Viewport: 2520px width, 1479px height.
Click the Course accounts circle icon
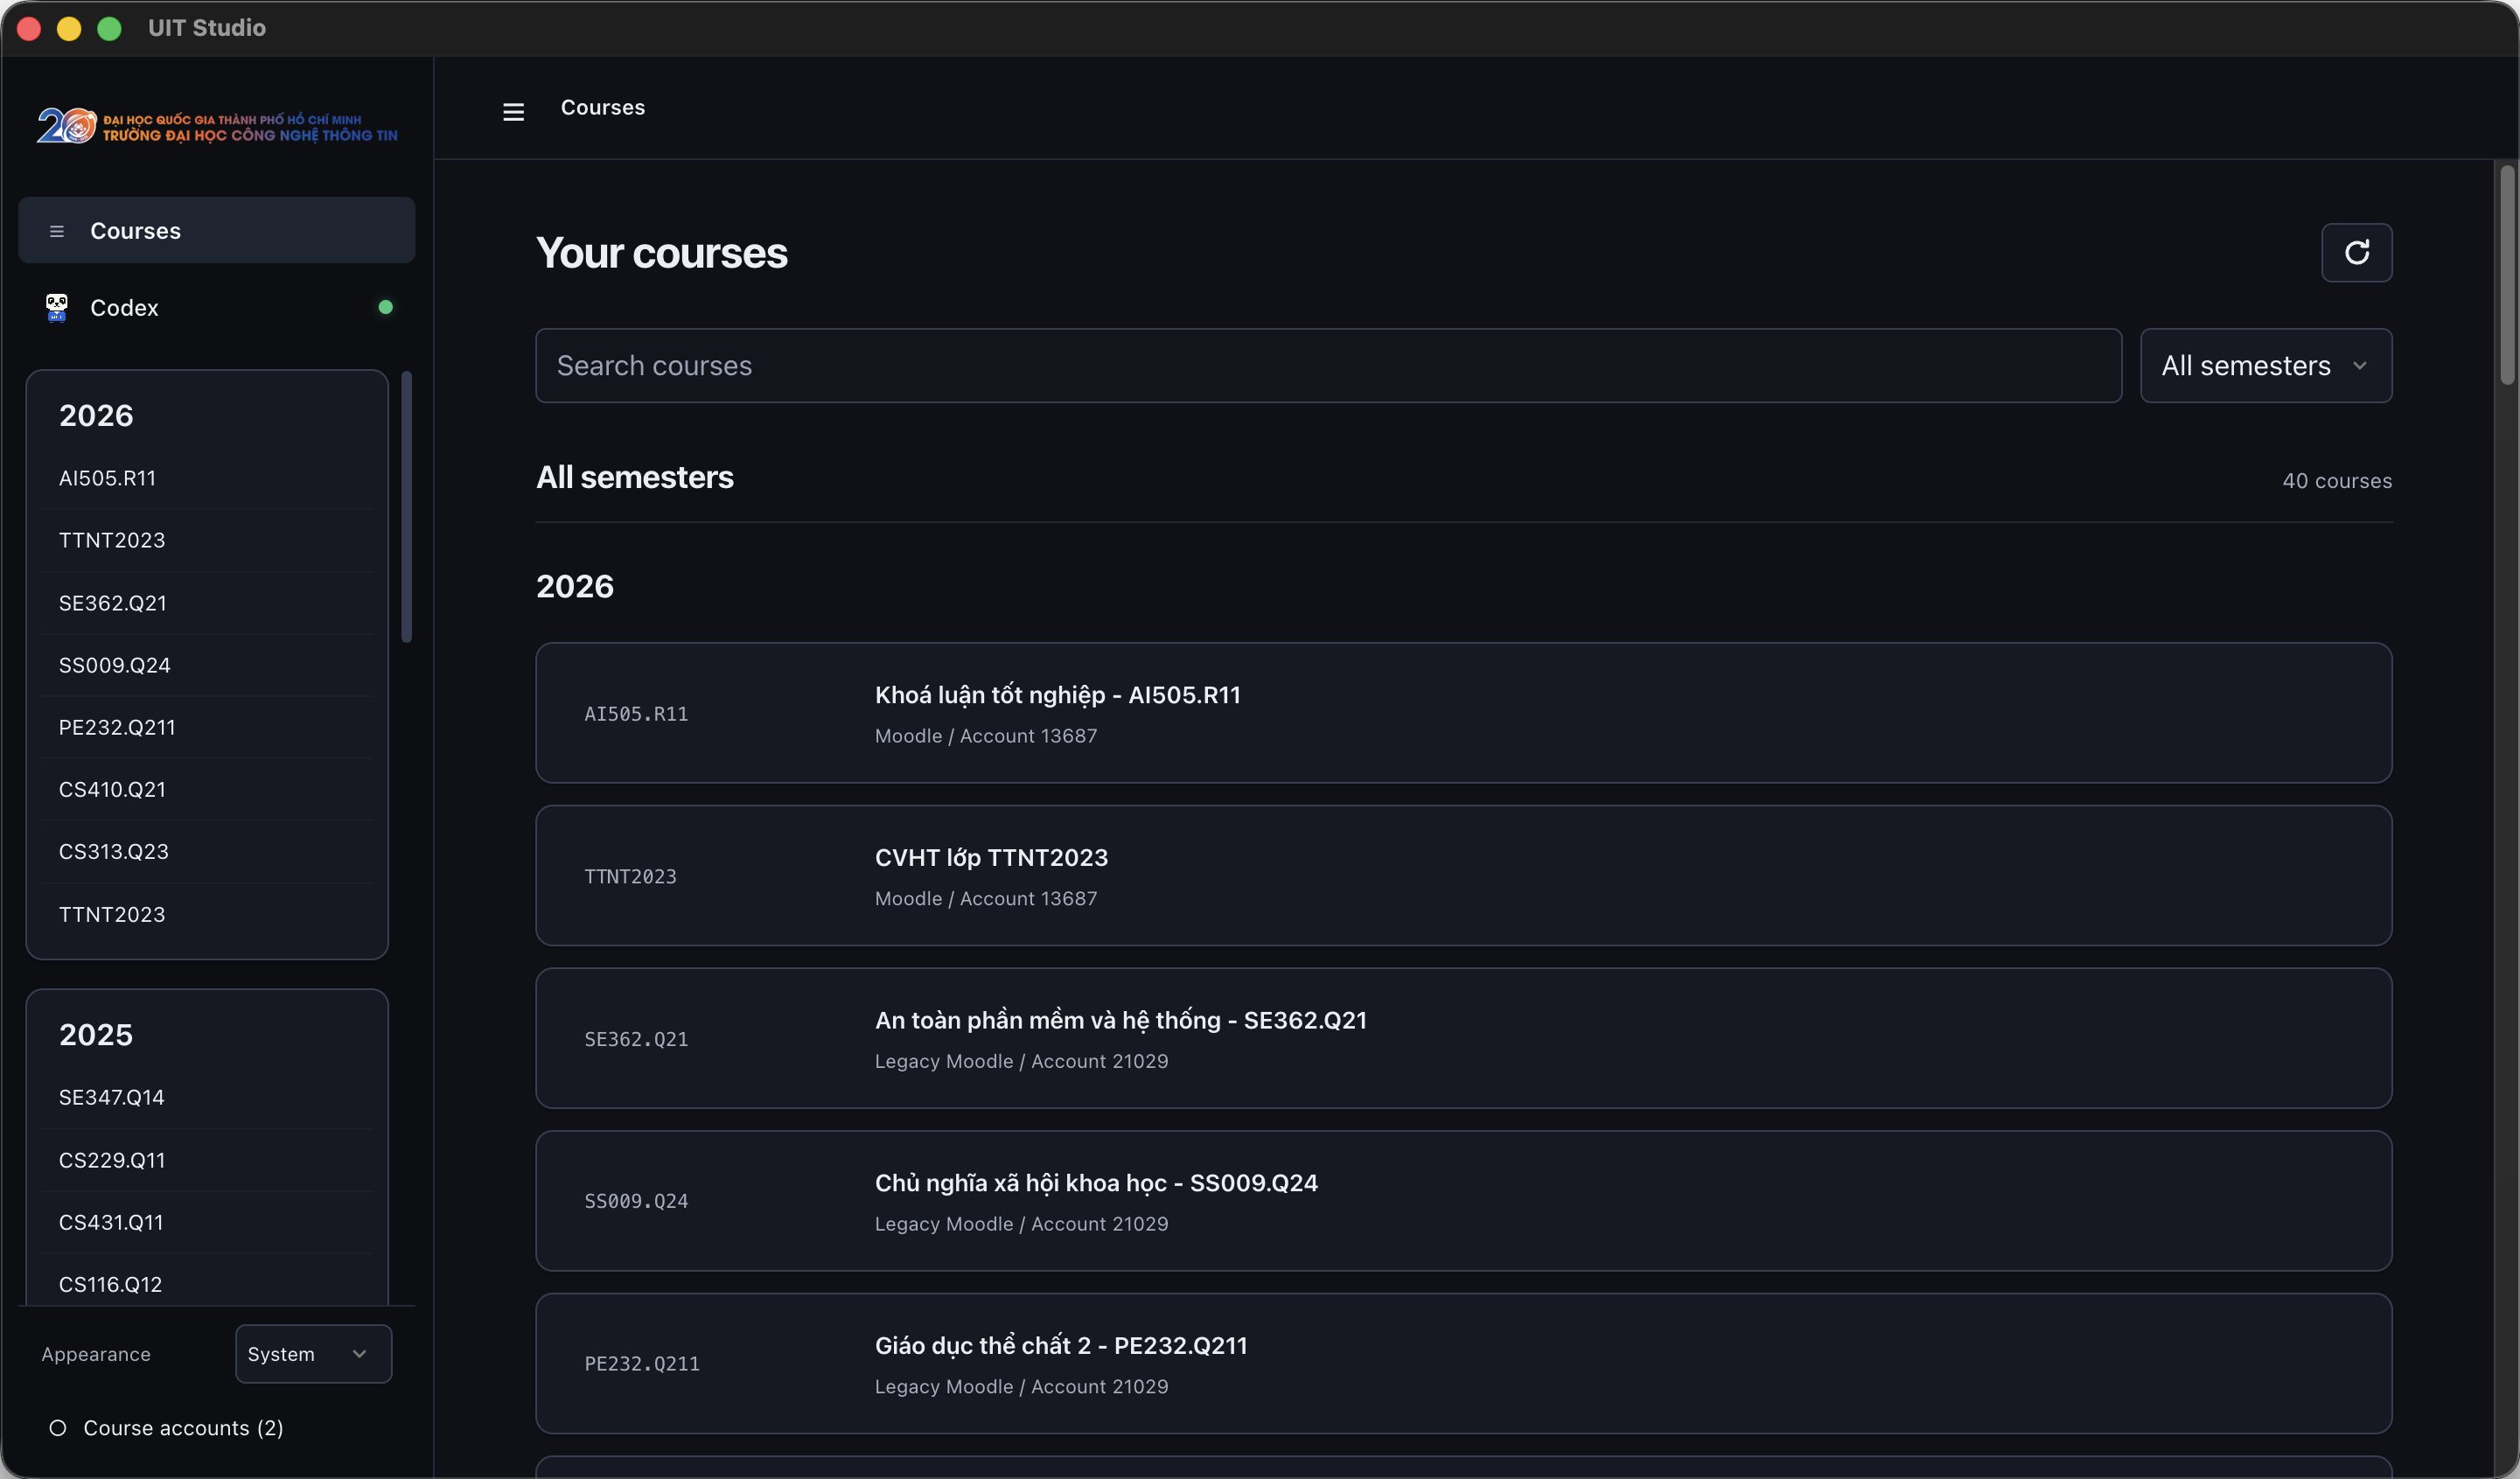click(58, 1428)
